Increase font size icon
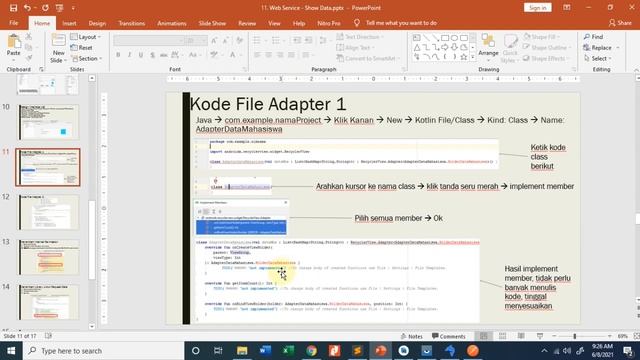 coord(214,40)
